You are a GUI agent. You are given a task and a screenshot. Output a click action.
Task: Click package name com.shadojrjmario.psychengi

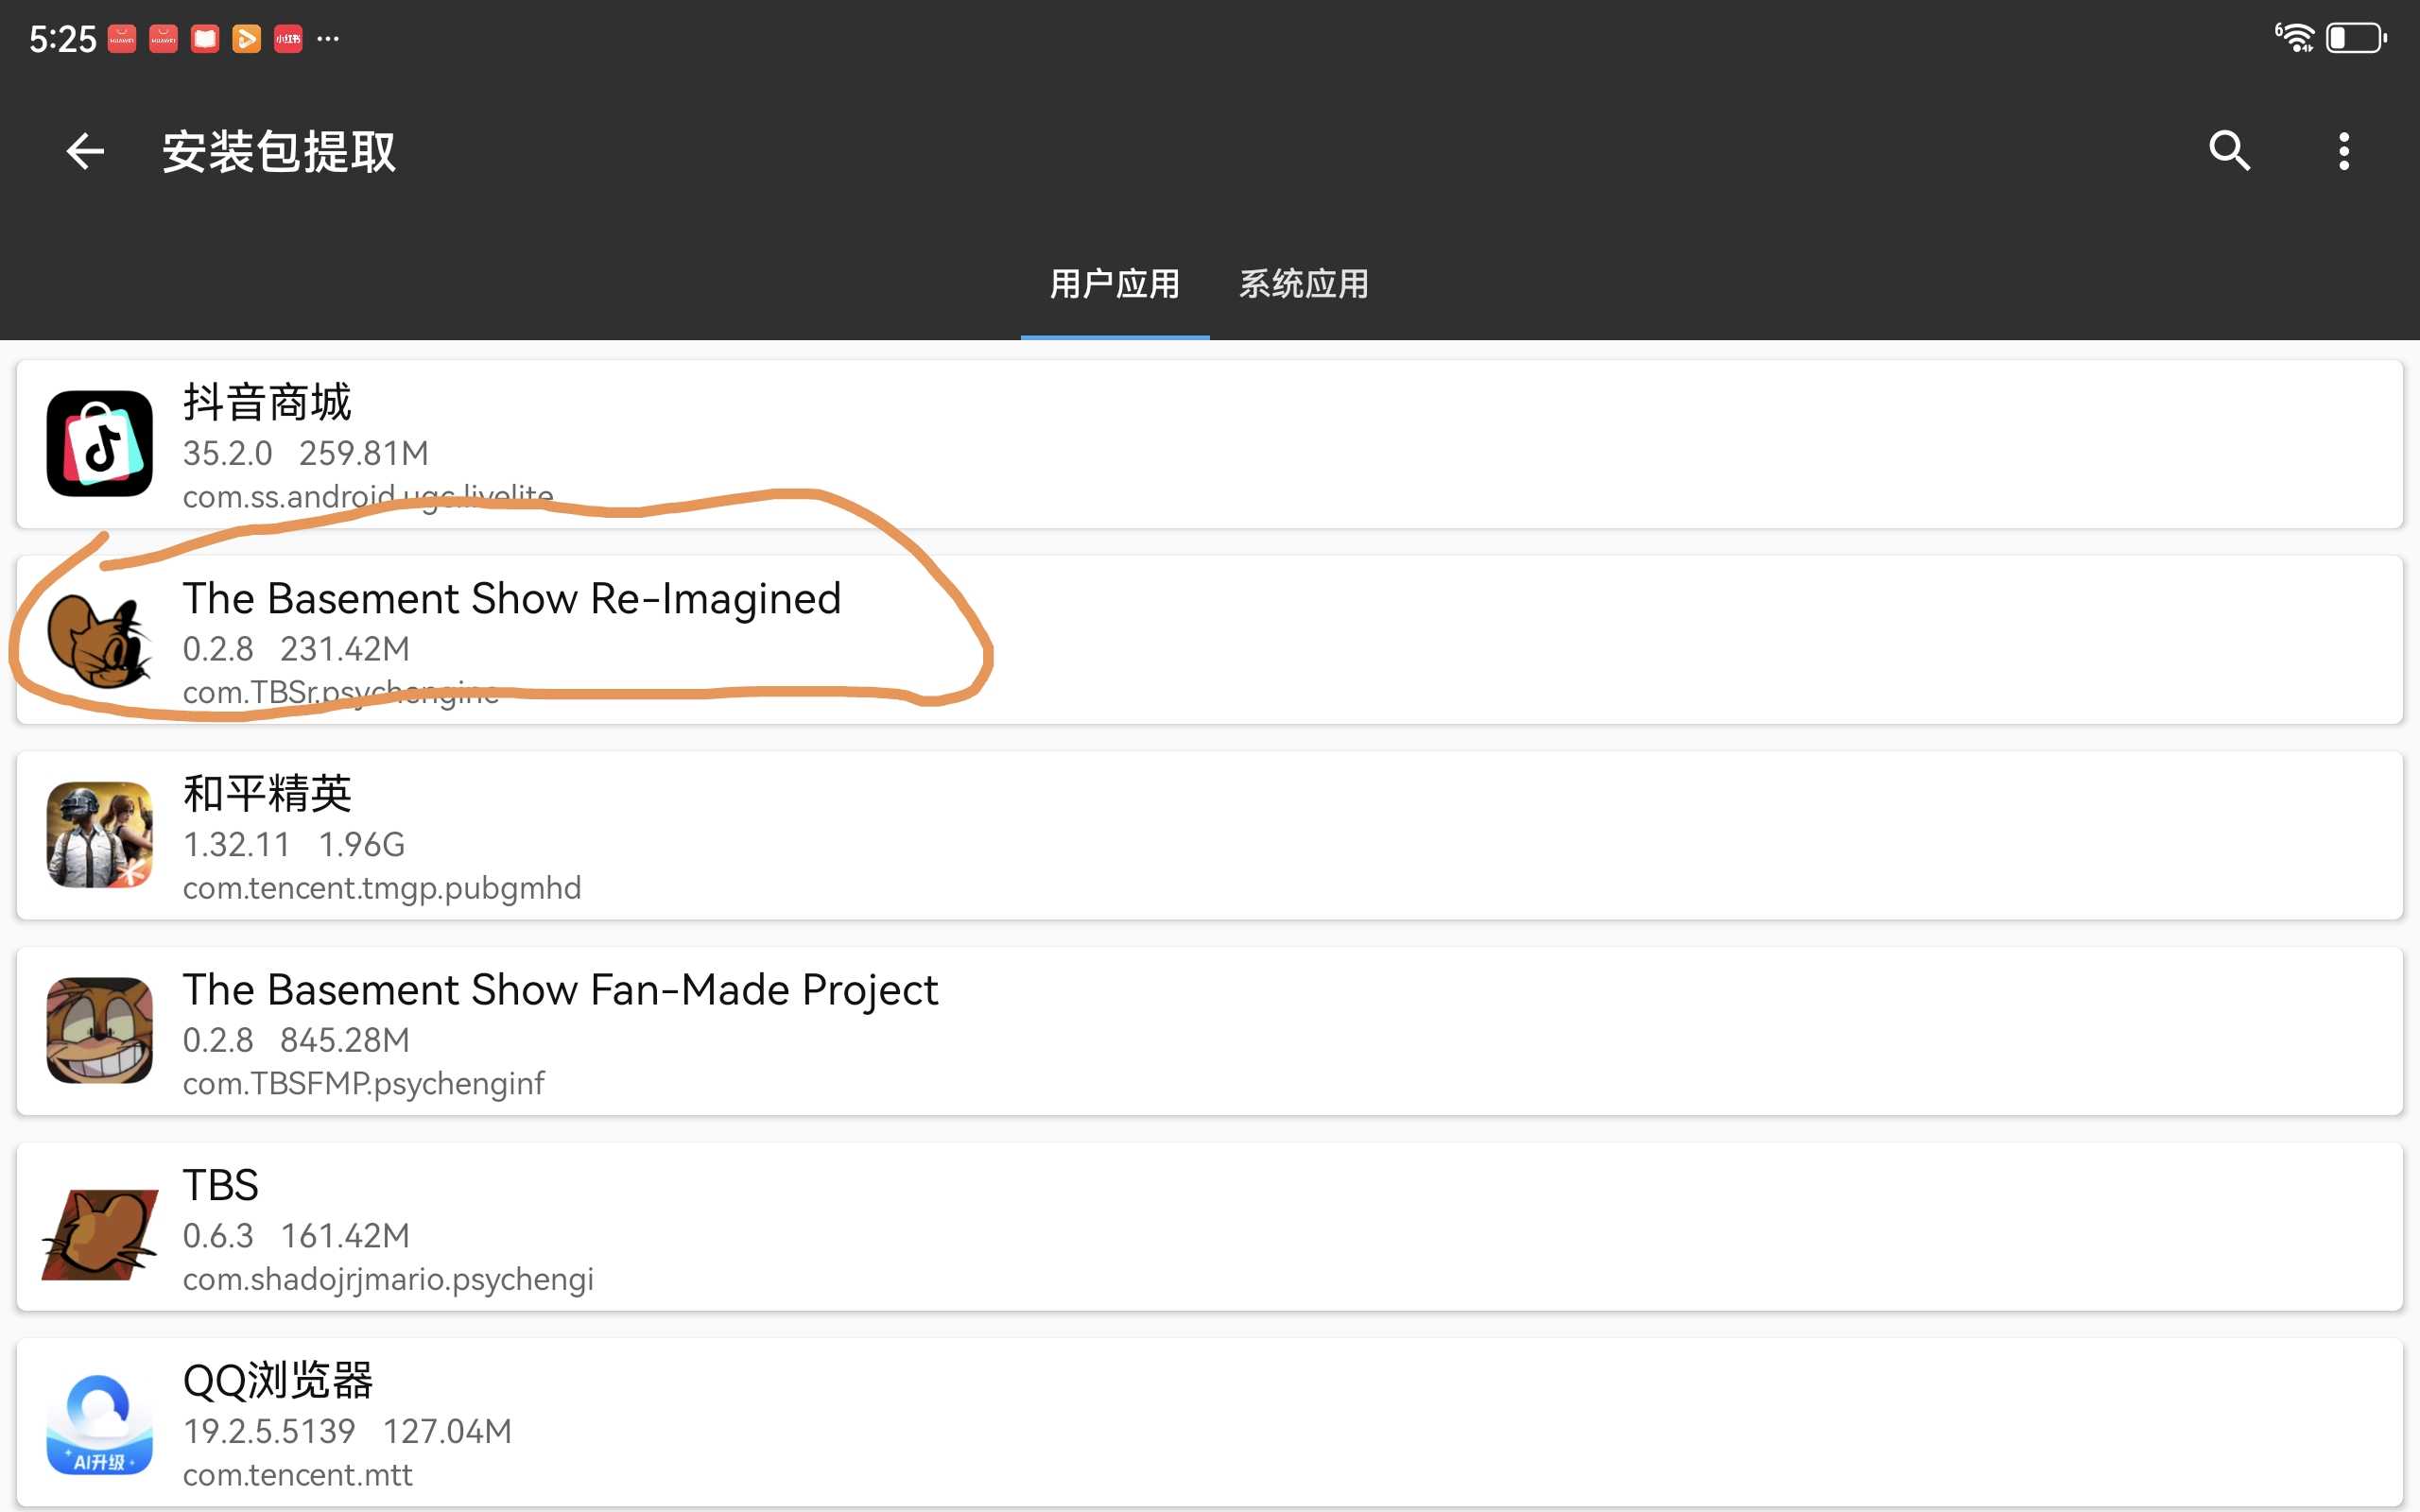pyautogui.click(x=388, y=1279)
